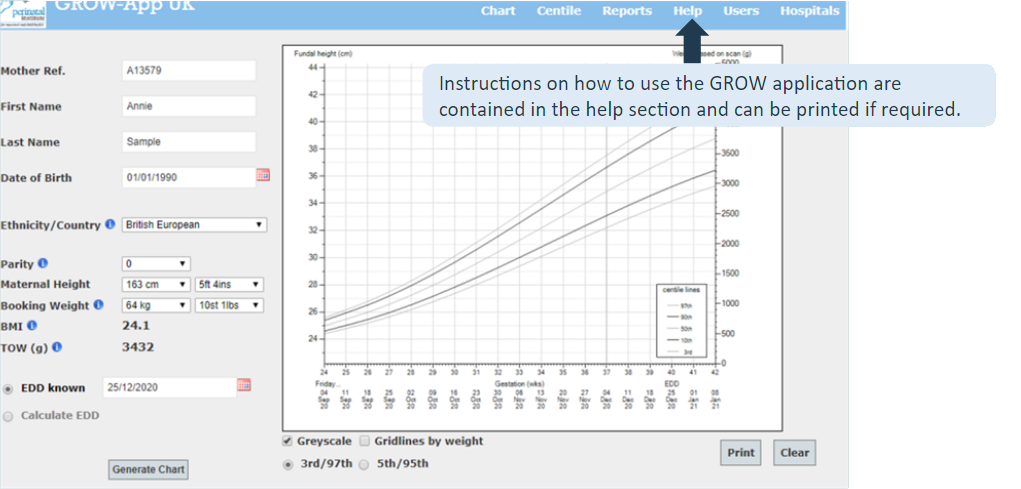
Task: Open the Hospitals menu
Action: point(809,11)
